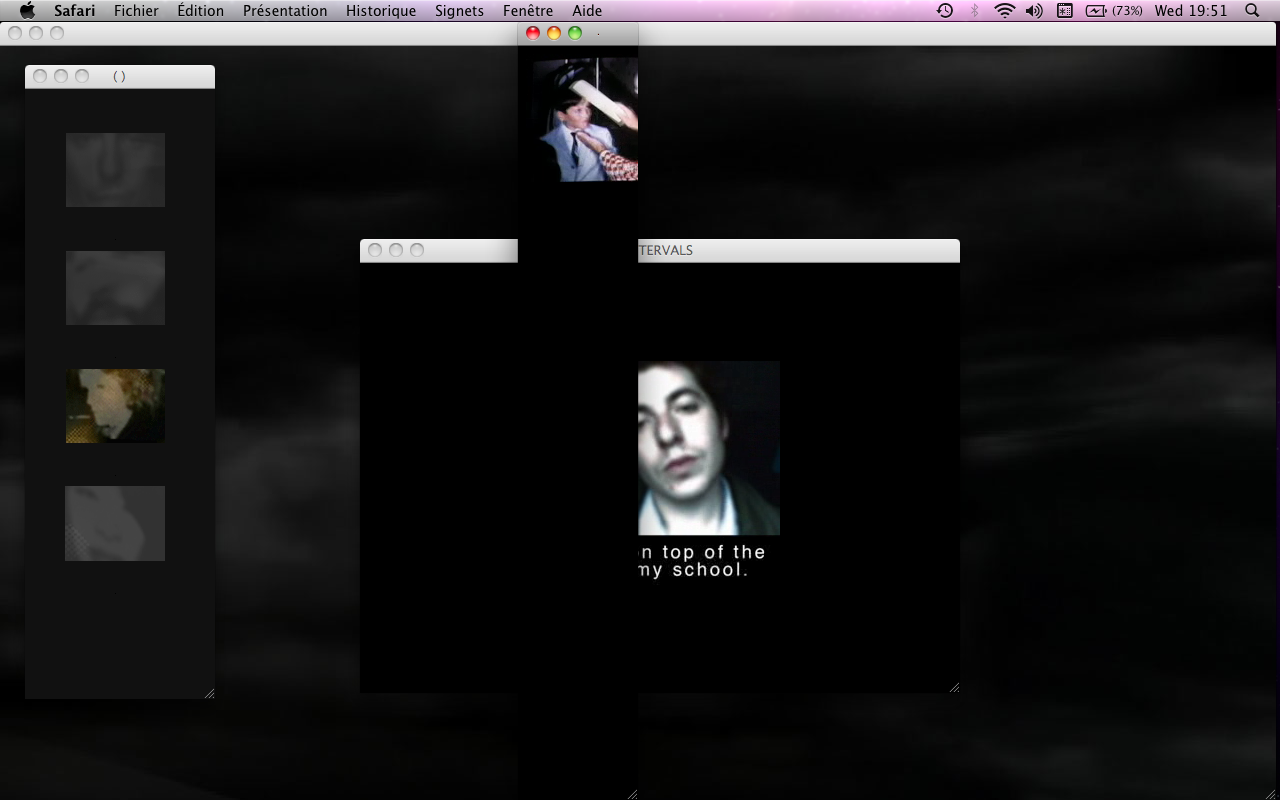Select the curly-haired profile thumbnail in left window
Image resolution: width=1280 pixels, height=800 pixels.
[115, 406]
